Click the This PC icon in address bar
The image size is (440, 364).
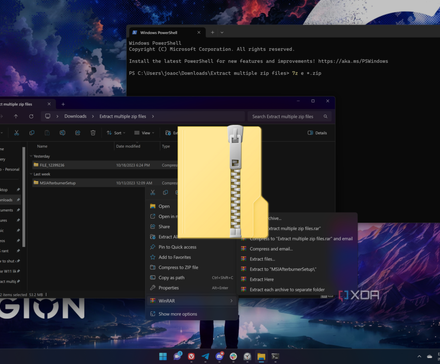coord(48,116)
